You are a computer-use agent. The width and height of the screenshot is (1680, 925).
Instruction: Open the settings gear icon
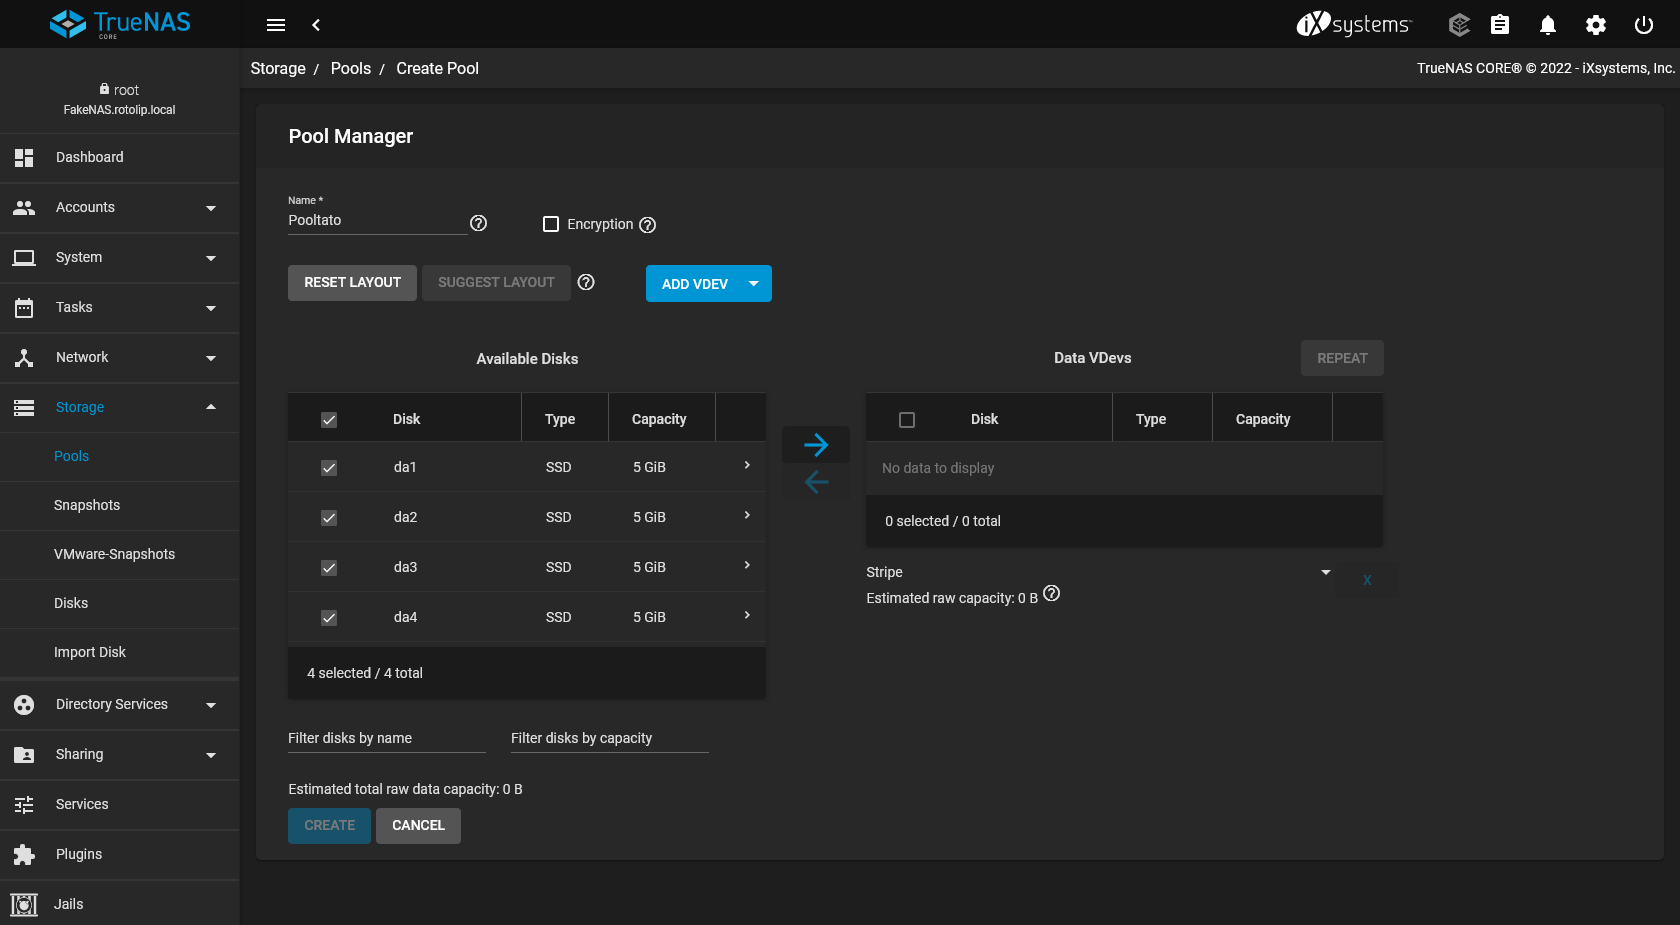click(x=1595, y=25)
